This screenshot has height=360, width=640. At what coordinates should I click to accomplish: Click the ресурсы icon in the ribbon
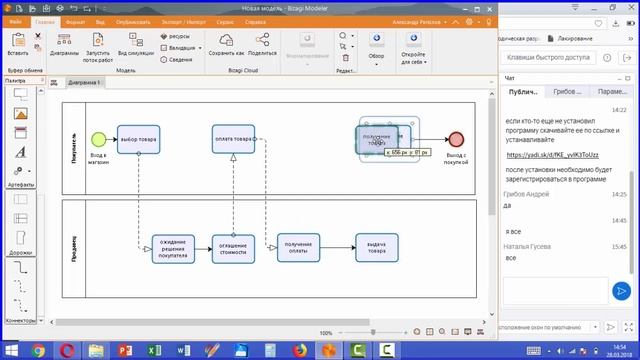[164, 36]
